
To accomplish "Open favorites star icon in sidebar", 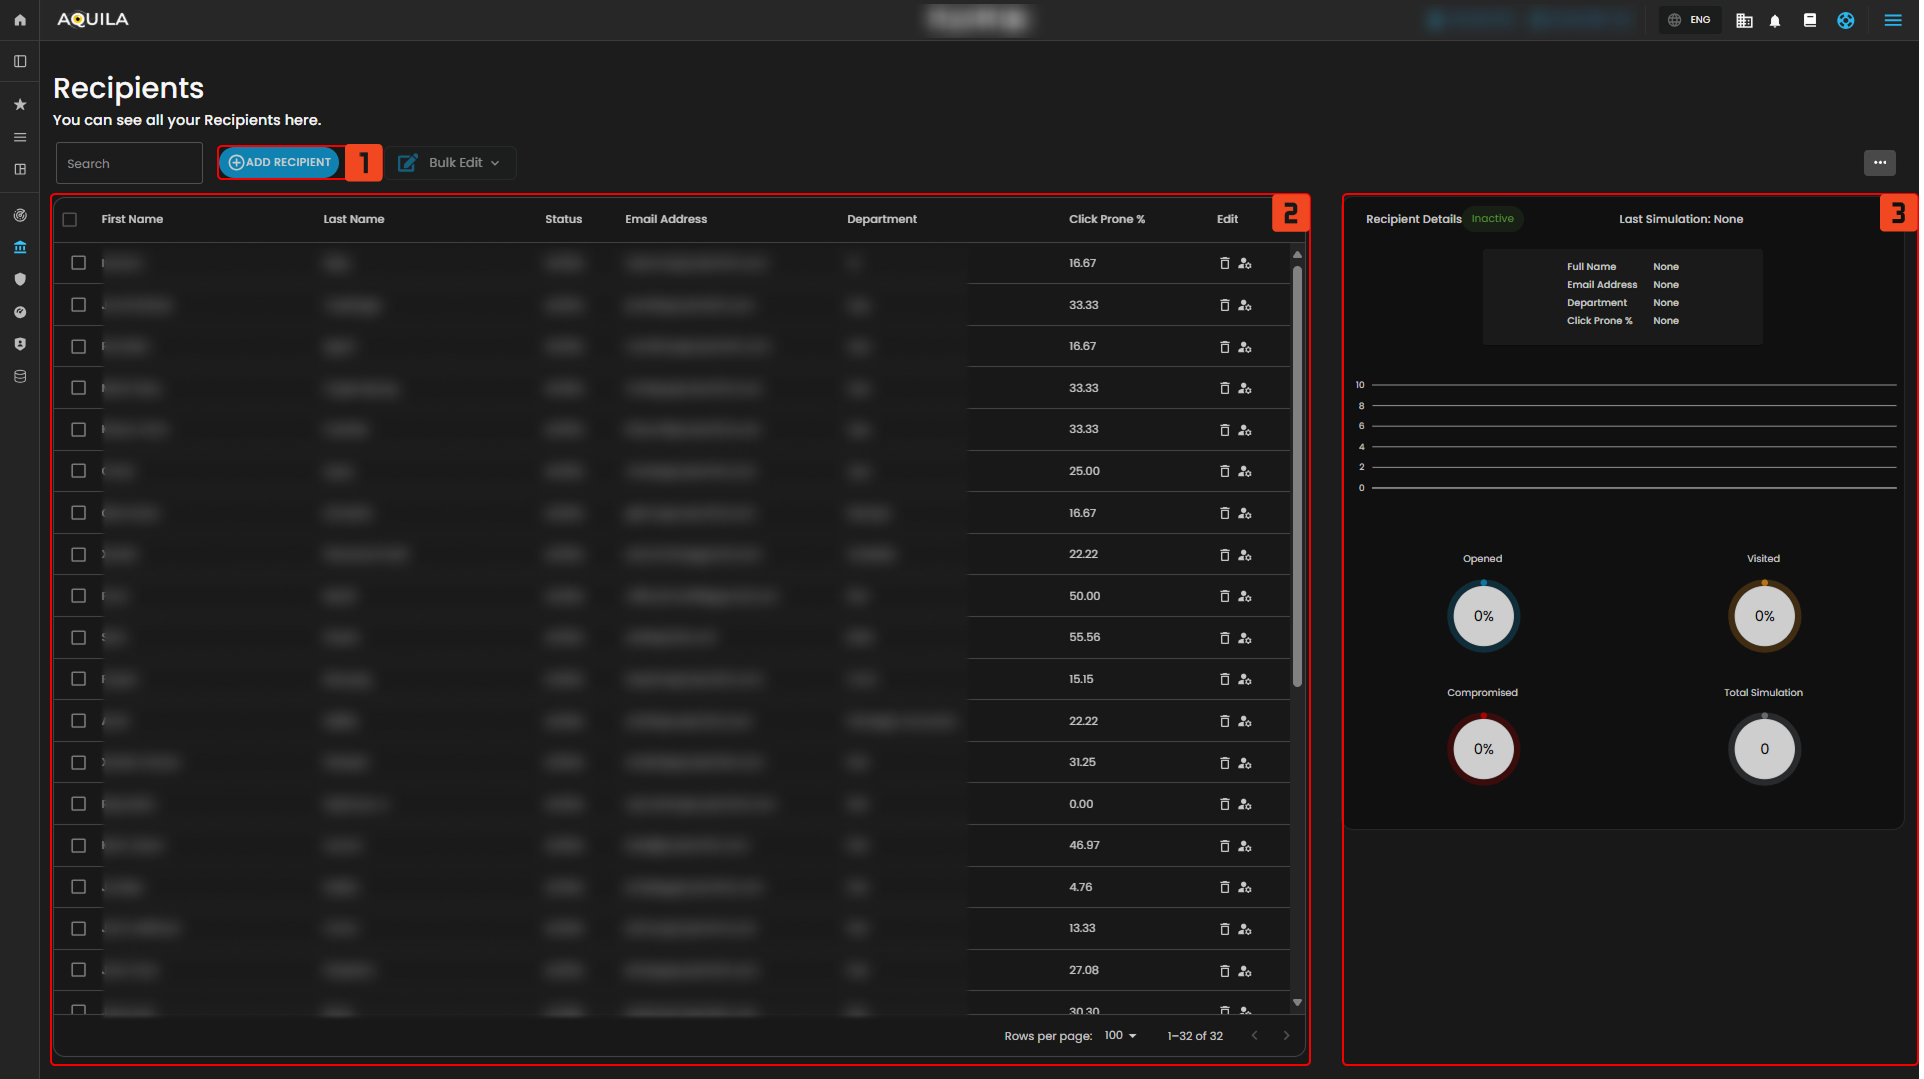I will click(20, 104).
